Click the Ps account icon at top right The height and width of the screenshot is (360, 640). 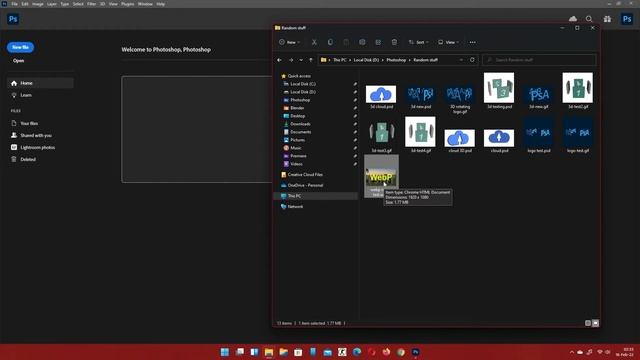coord(627,19)
